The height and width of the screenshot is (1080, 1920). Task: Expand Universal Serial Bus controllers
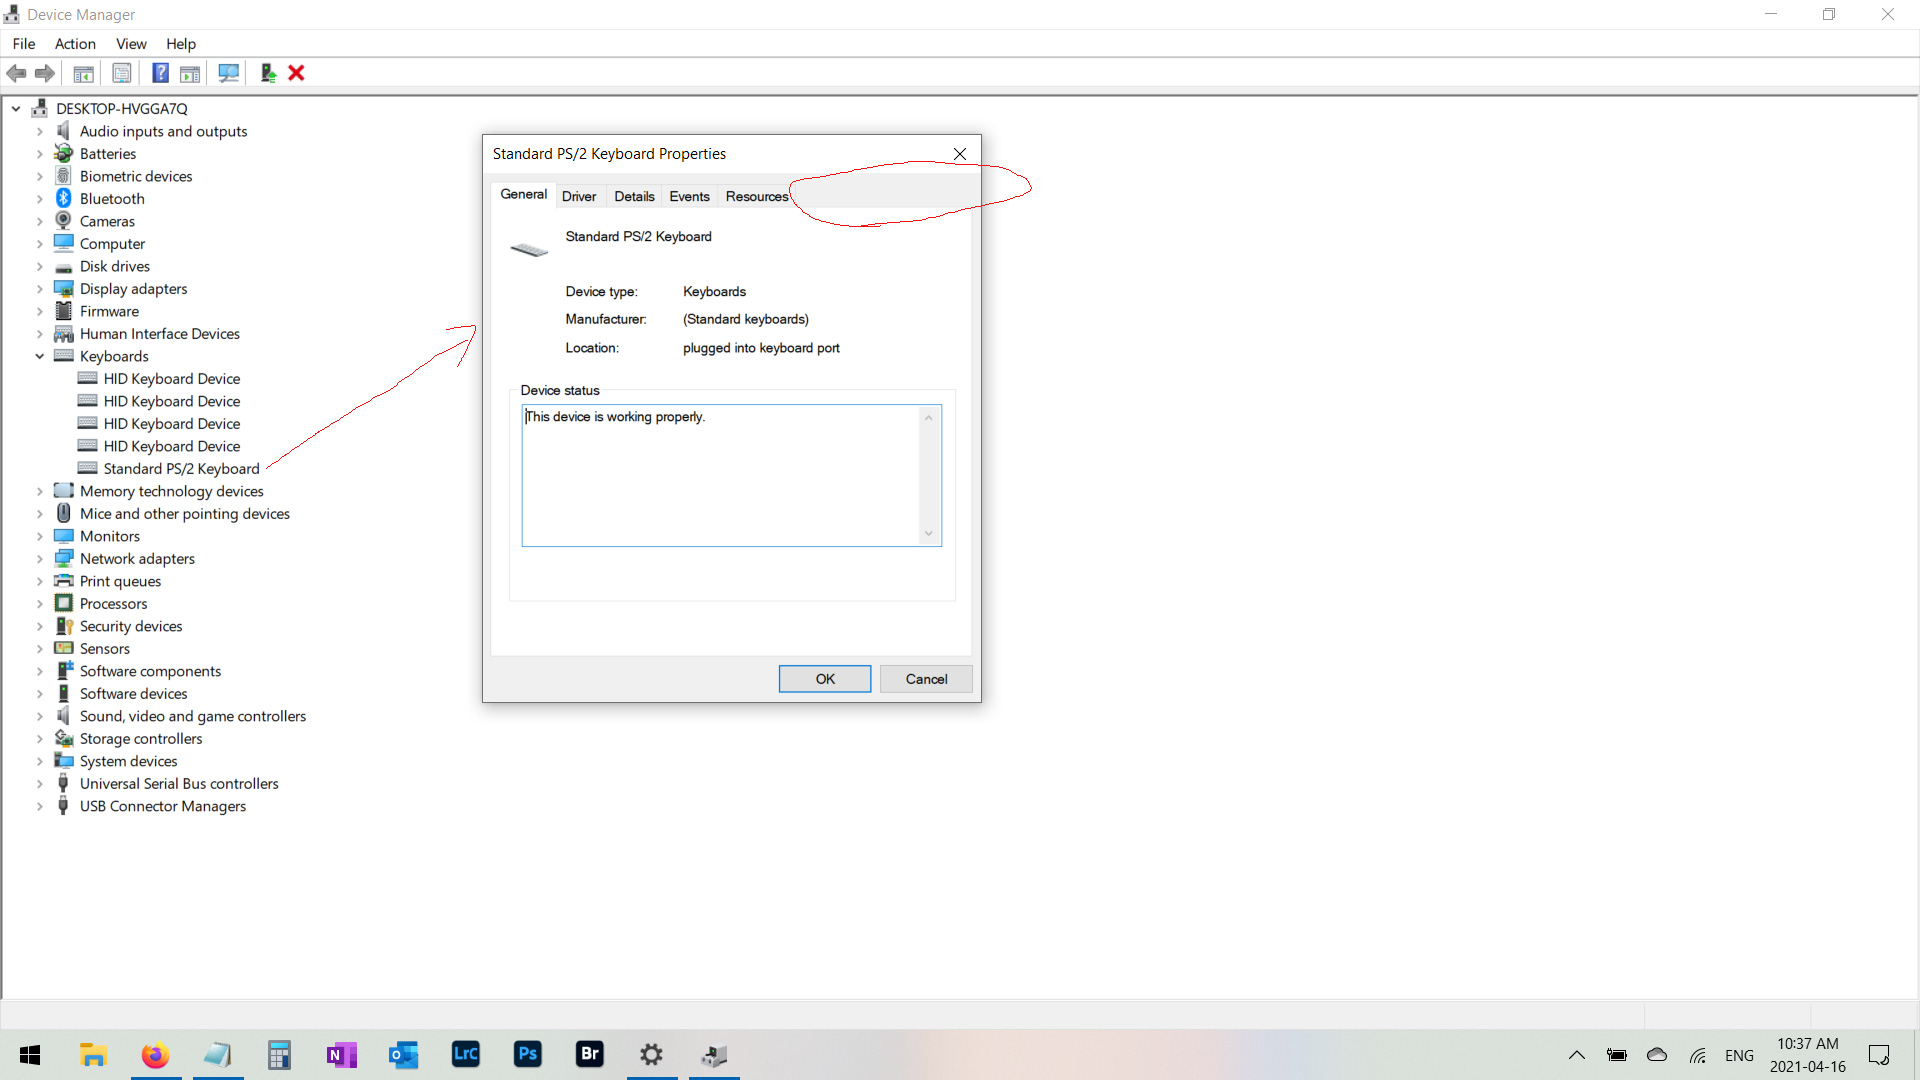pos(40,784)
